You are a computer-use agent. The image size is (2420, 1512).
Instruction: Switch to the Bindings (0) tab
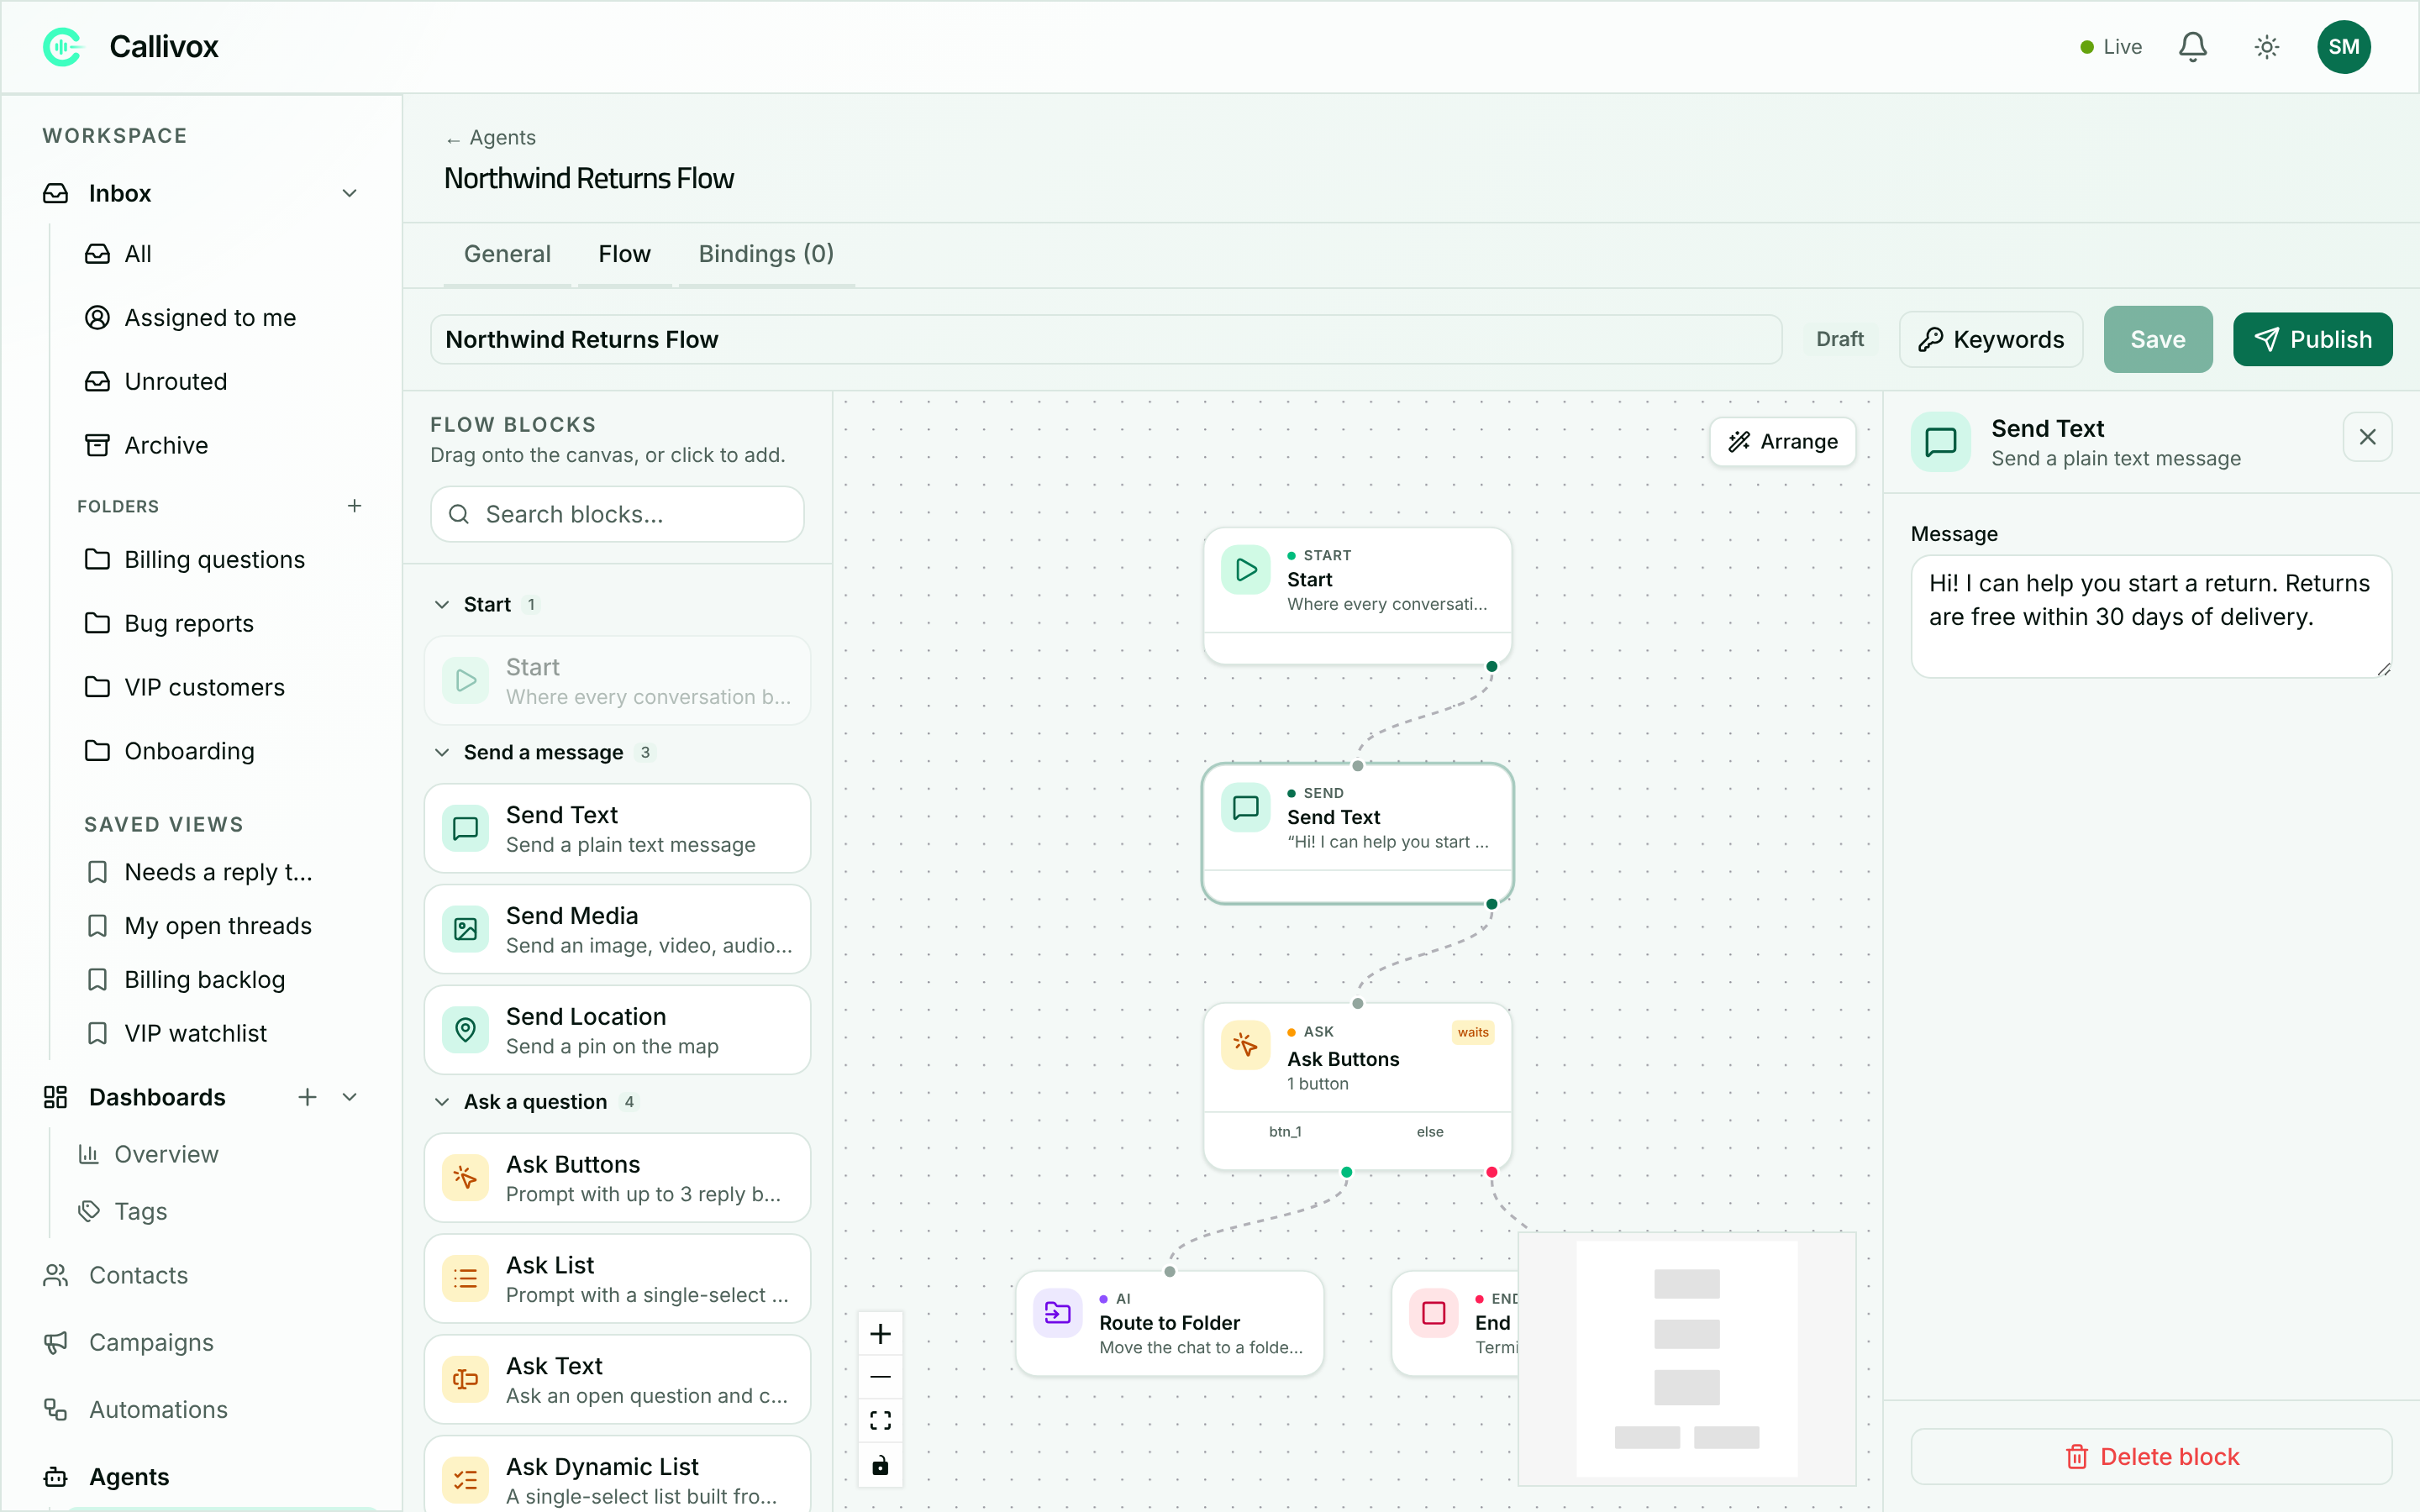[766, 254]
